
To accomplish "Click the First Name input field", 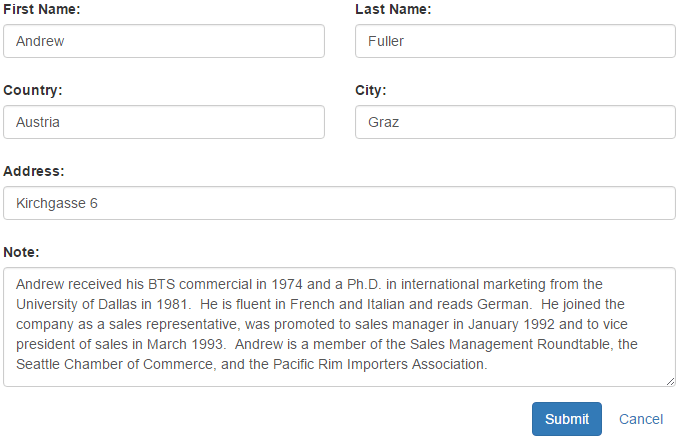I will pos(164,41).
